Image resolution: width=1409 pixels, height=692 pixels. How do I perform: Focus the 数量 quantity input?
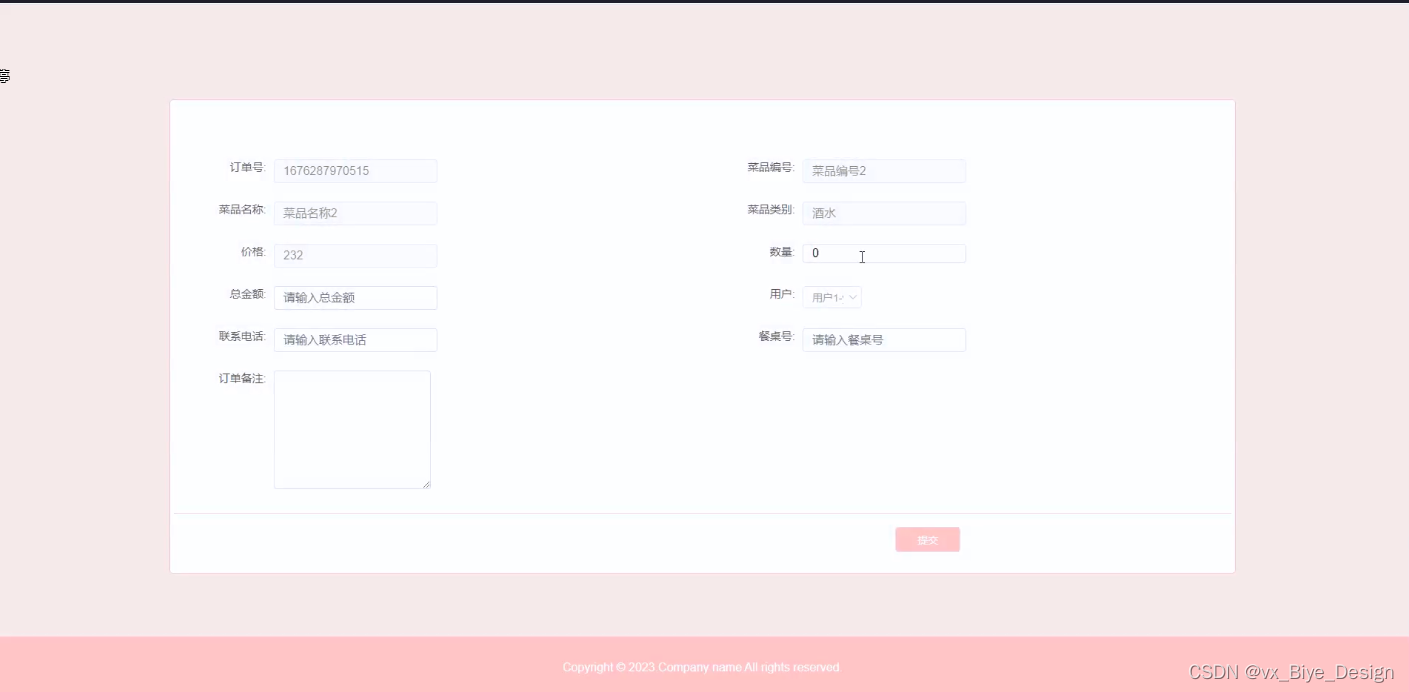[884, 253]
